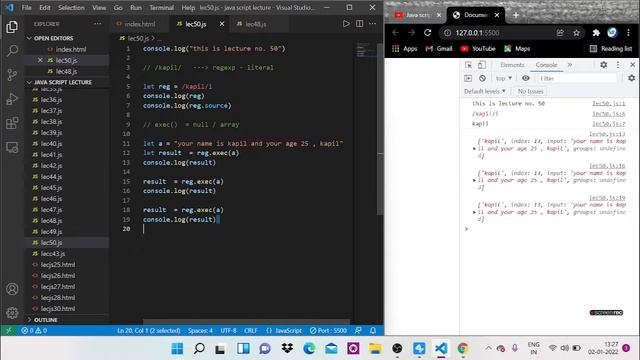
Task: Open the top context dropdown
Action: click(x=504, y=78)
